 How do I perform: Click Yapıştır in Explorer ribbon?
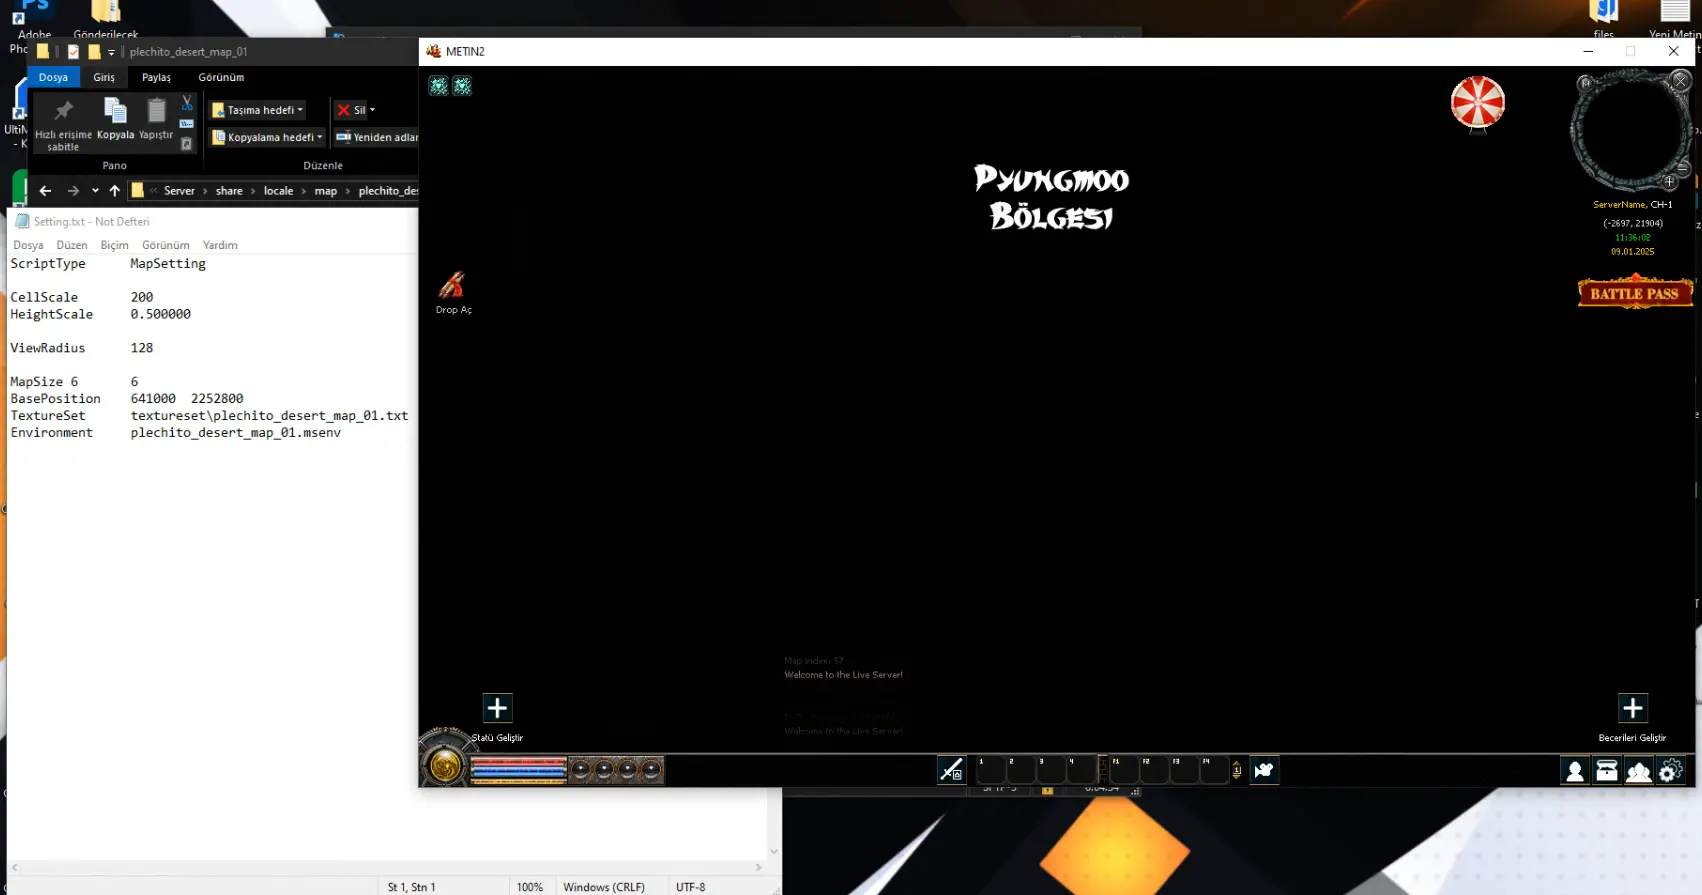point(156,119)
